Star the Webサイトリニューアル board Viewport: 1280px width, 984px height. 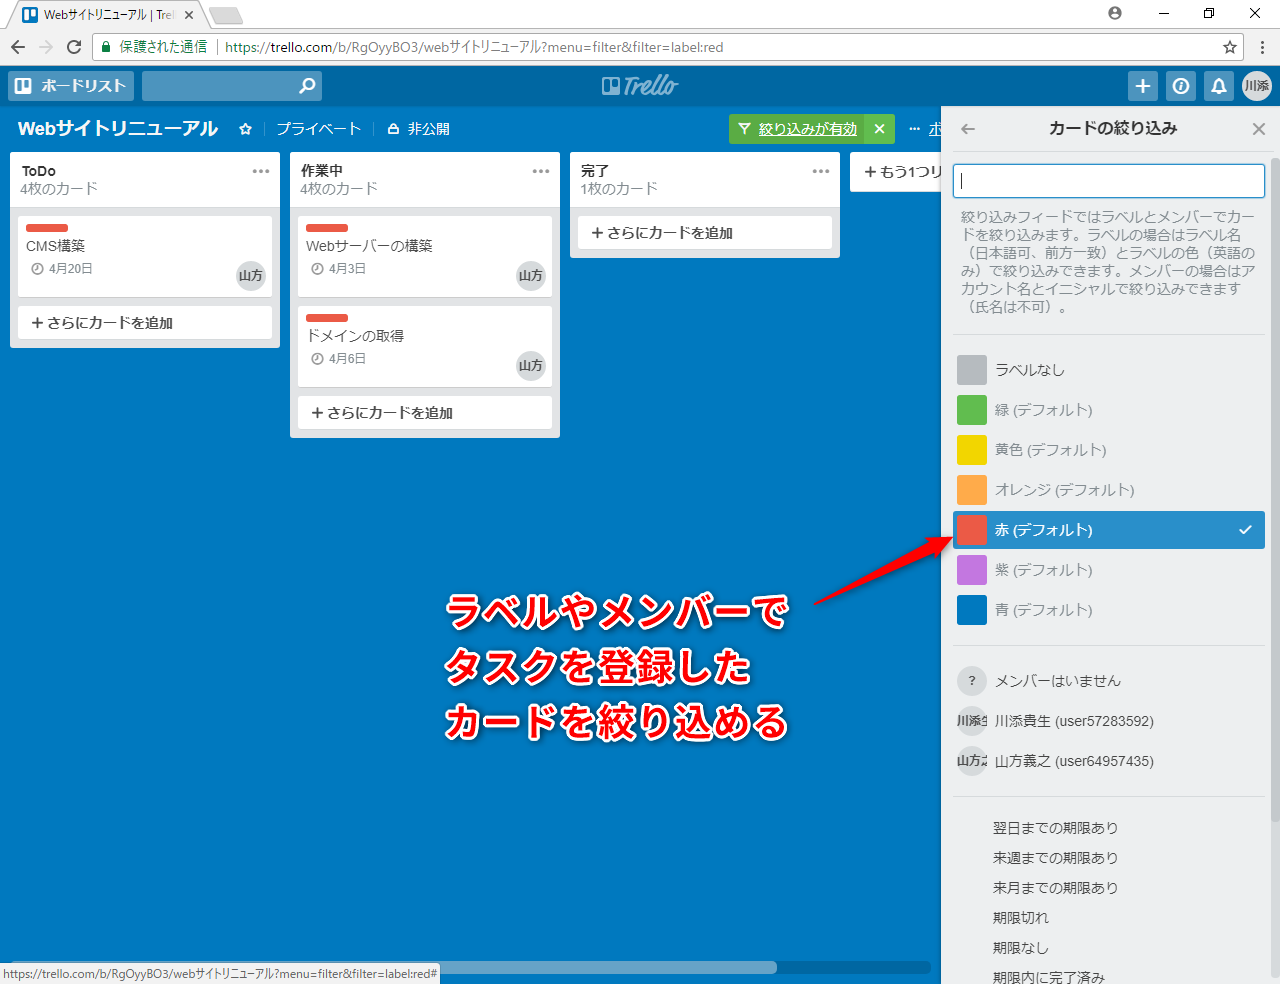(x=245, y=129)
